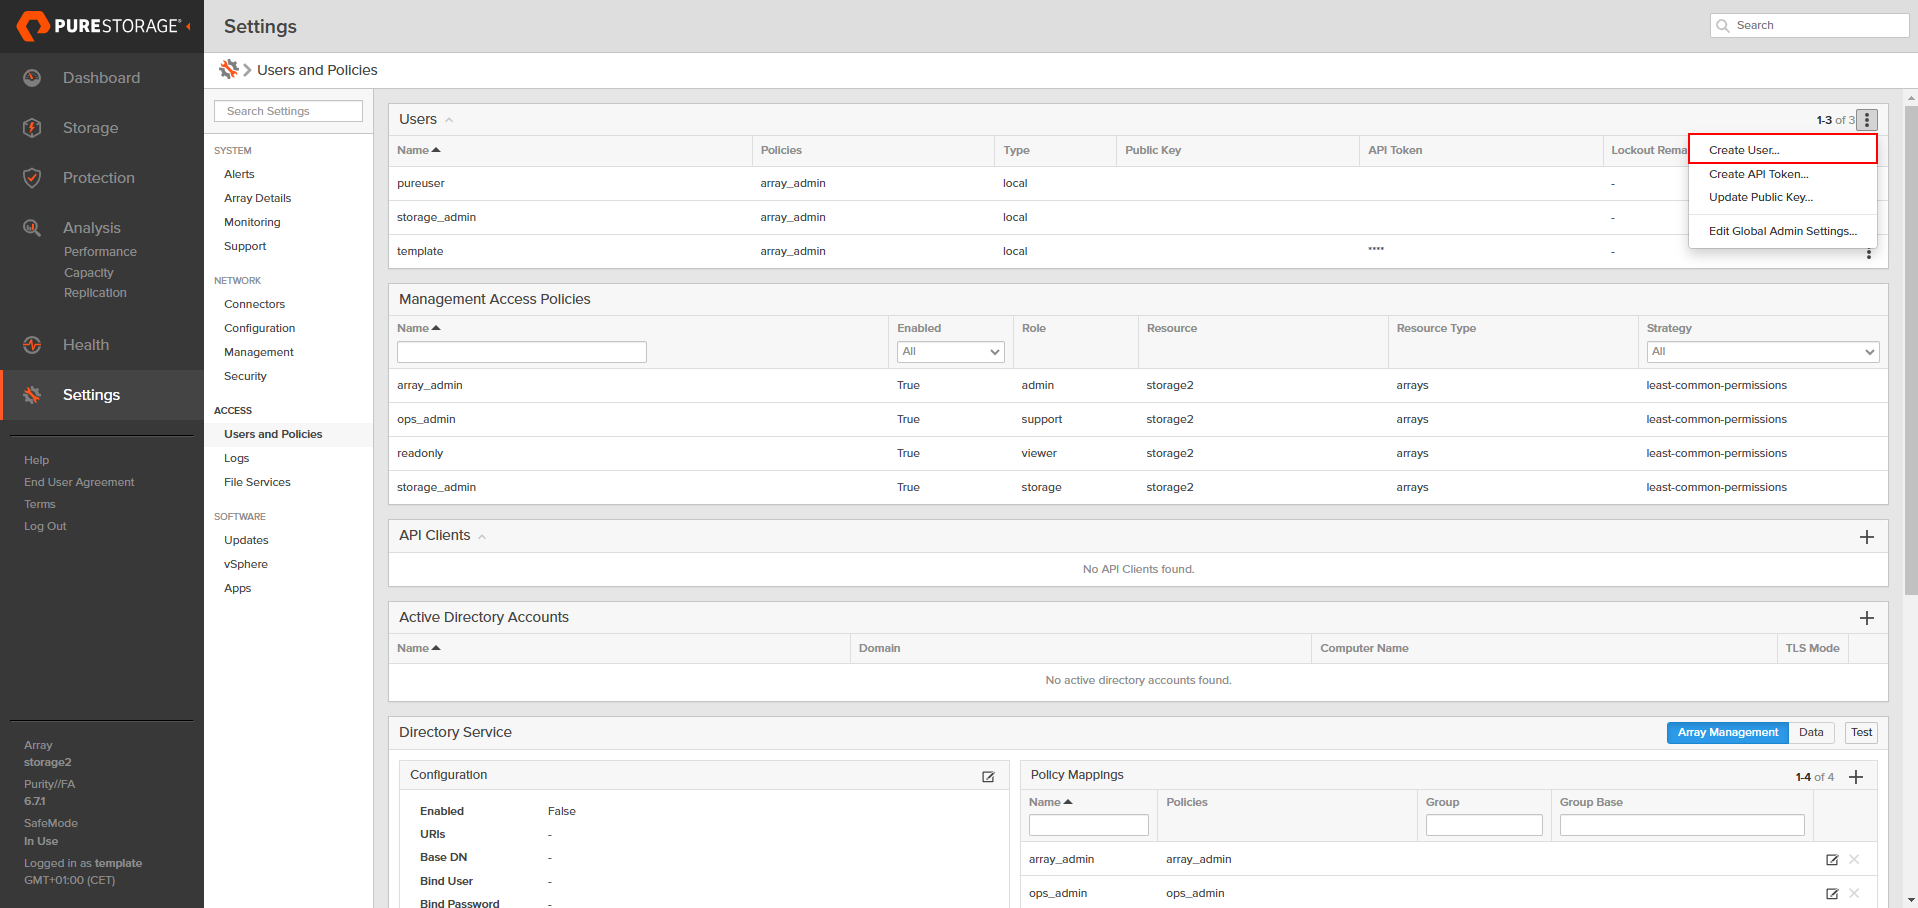
Task: Select Edit Global Admin Settings... entry
Action: 1782,231
